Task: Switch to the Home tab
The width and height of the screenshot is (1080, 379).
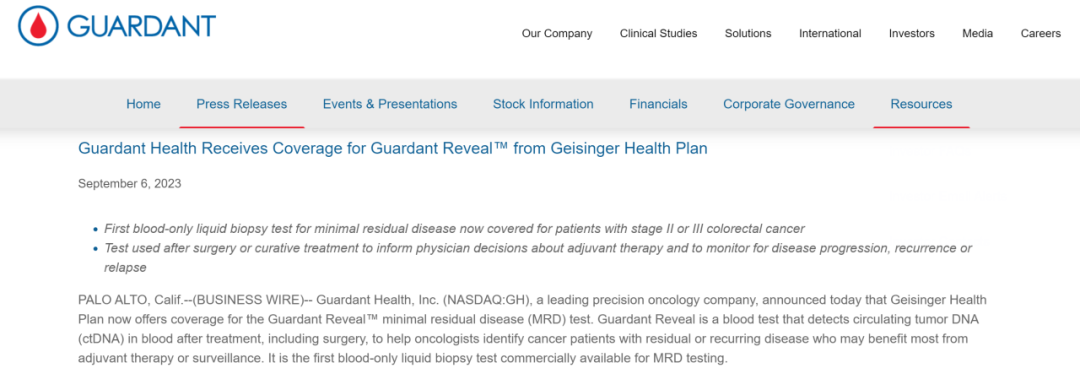Action: 143,104
